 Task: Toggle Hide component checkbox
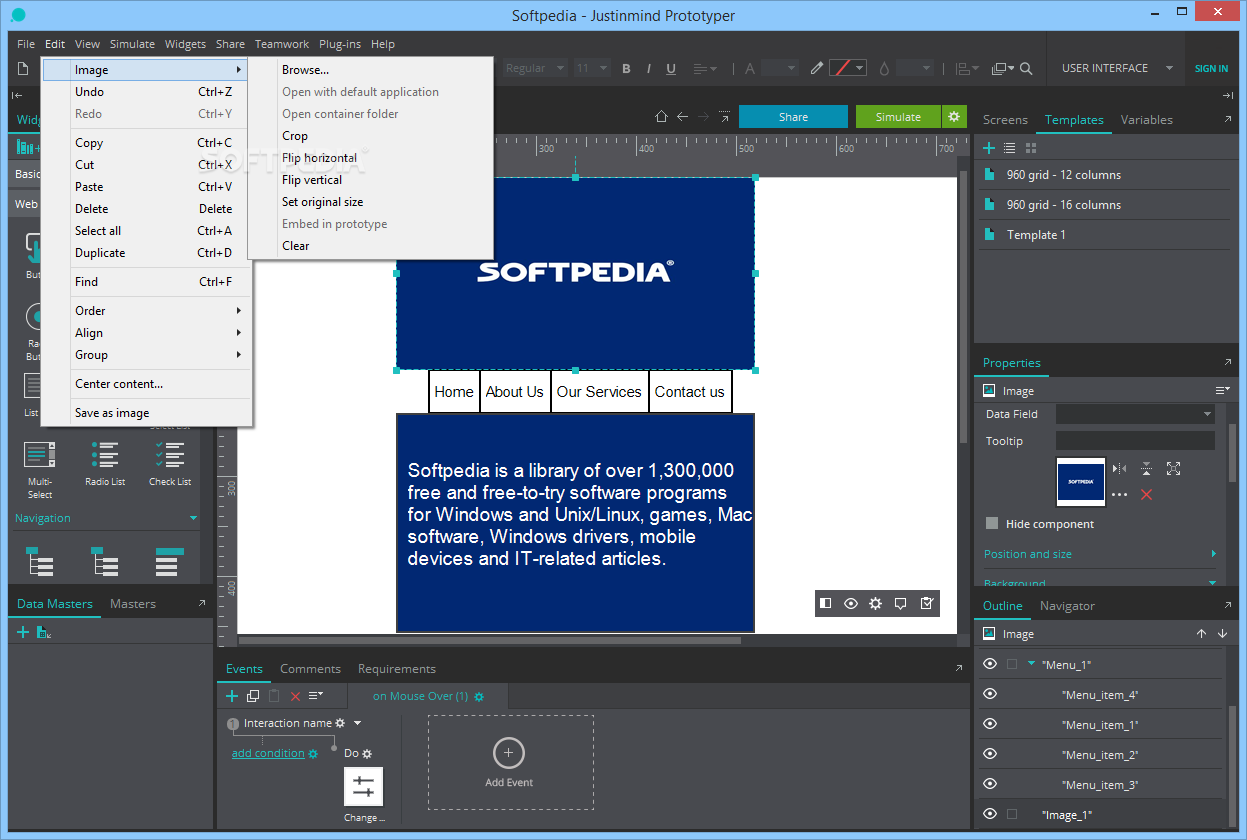992,523
